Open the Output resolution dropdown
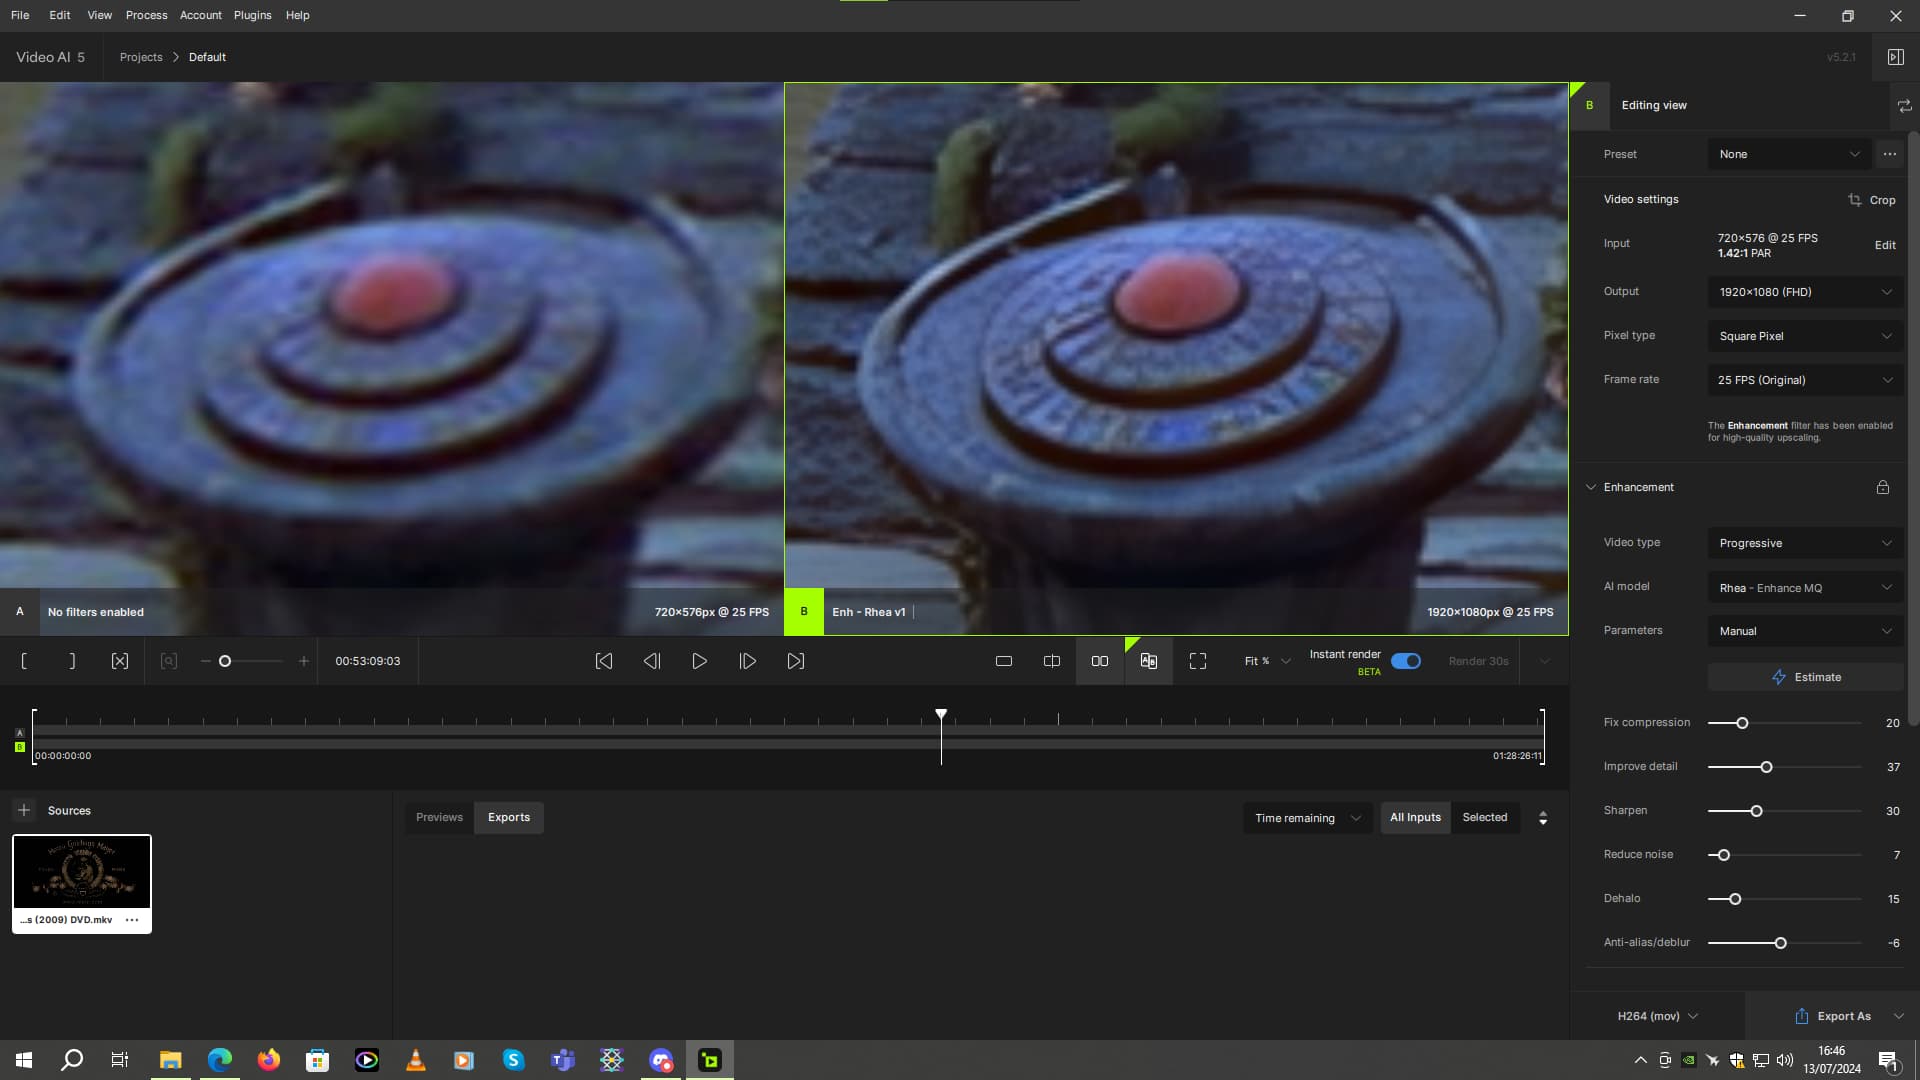Viewport: 1920px width, 1080px height. (x=1805, y=292)
